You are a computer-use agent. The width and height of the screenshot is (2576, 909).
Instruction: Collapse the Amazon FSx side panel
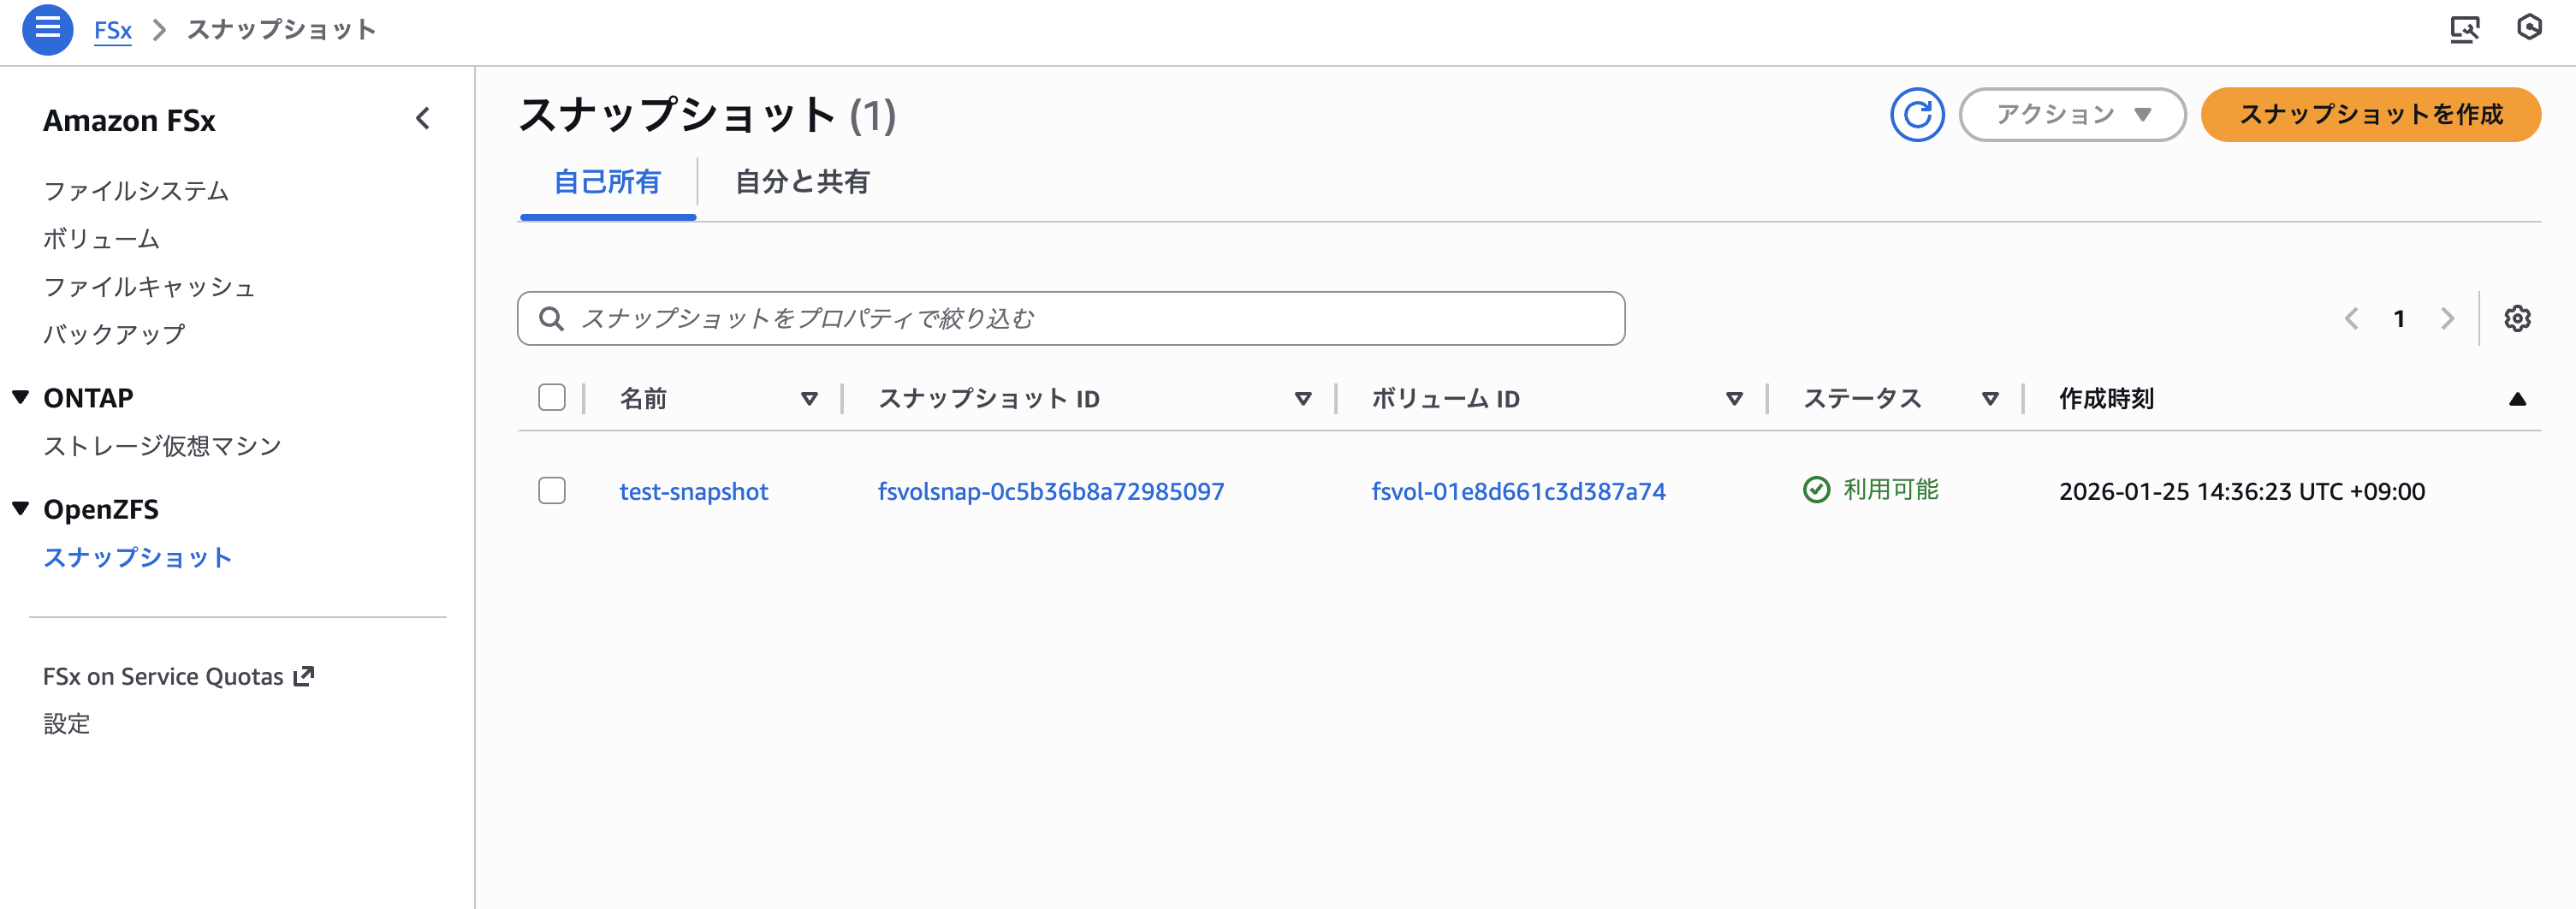(423, 119)
